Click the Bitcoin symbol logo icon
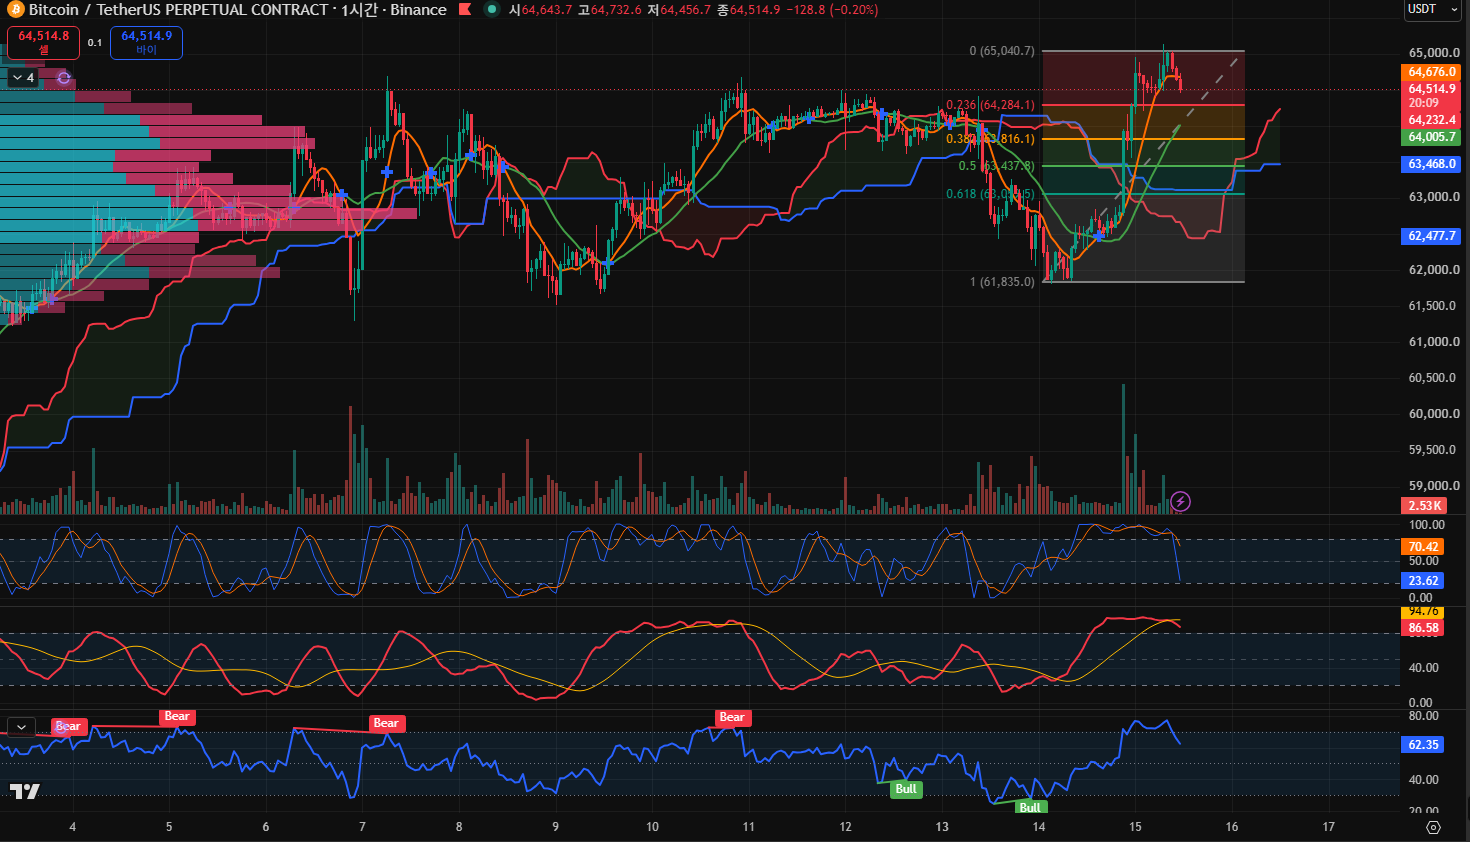 click(14, 10)
